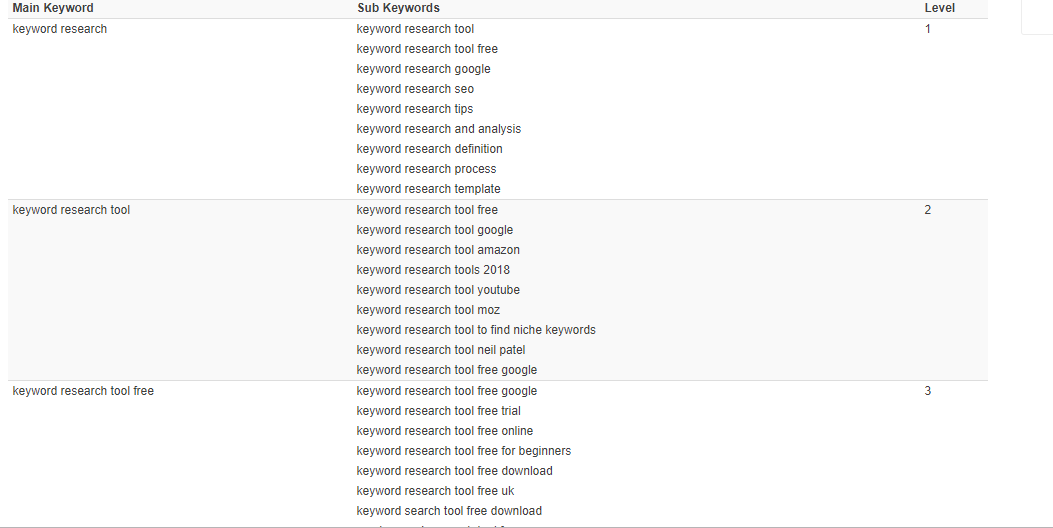Click the "Sub Keywords" column header

click(398, 8)
